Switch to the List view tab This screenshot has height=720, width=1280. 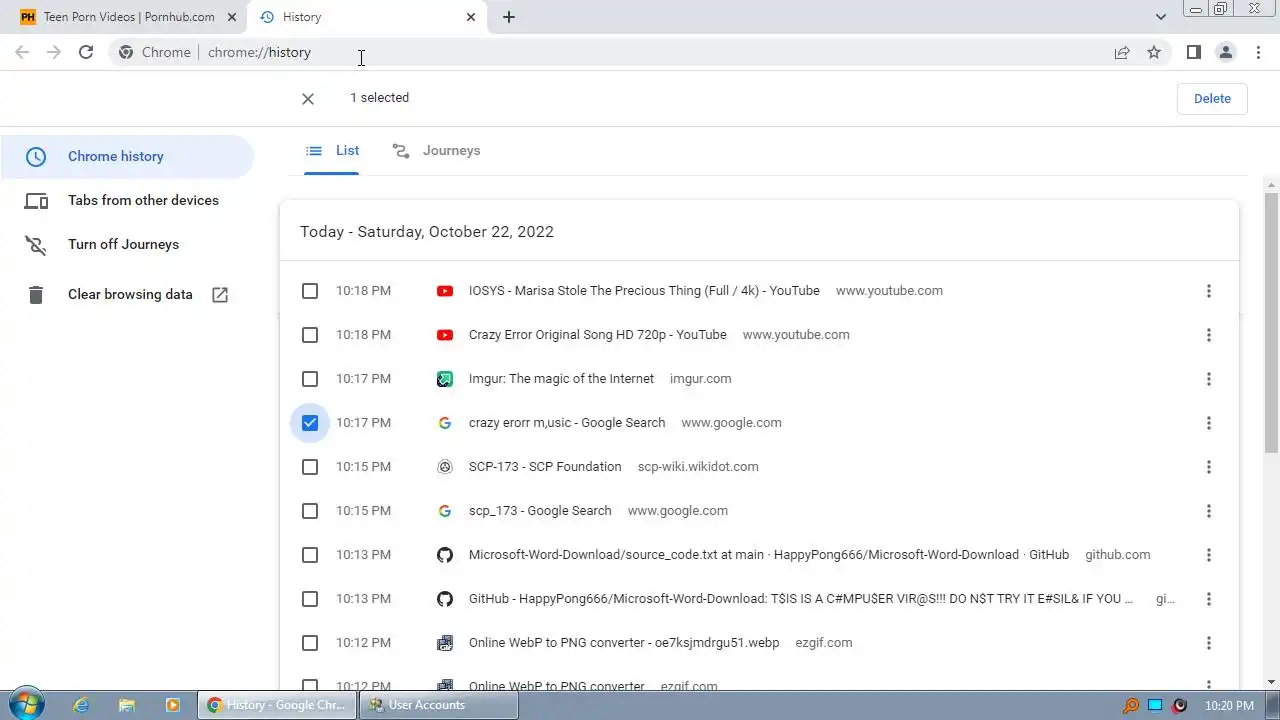[332, 151]
